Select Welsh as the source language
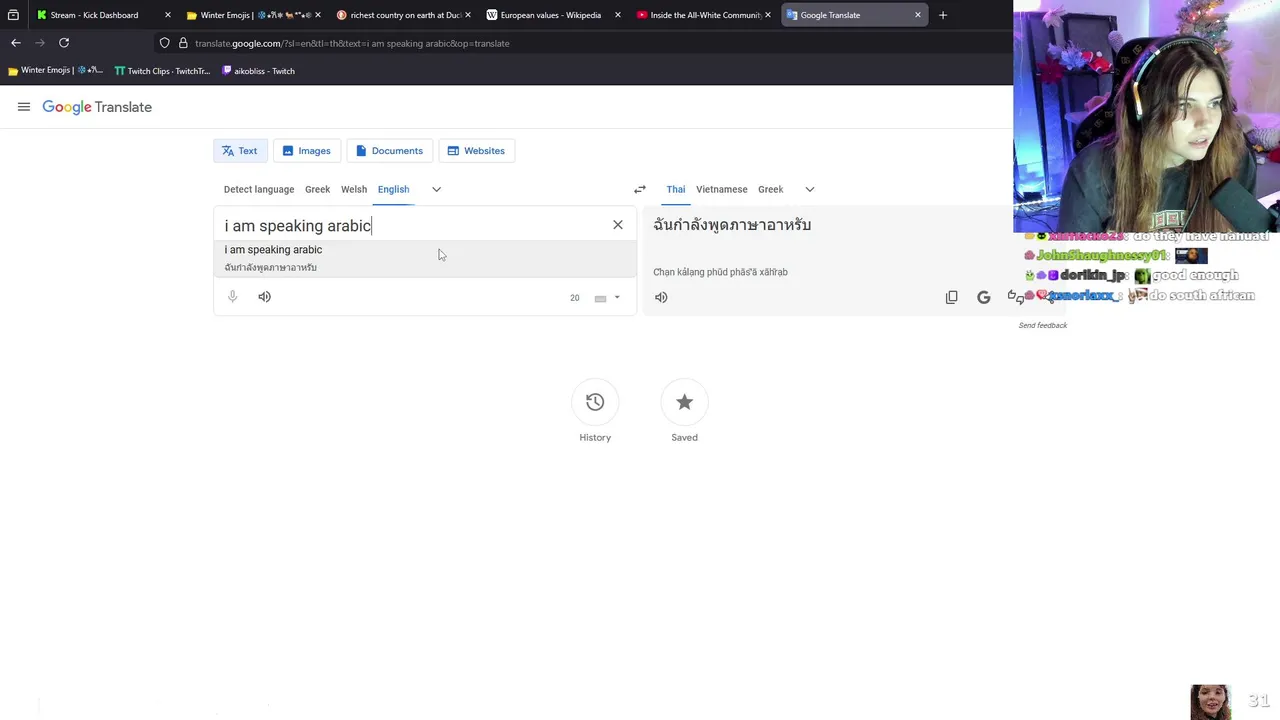This screenshot has width=1280, height=720. pyautogui.click(x=354, y=189)
